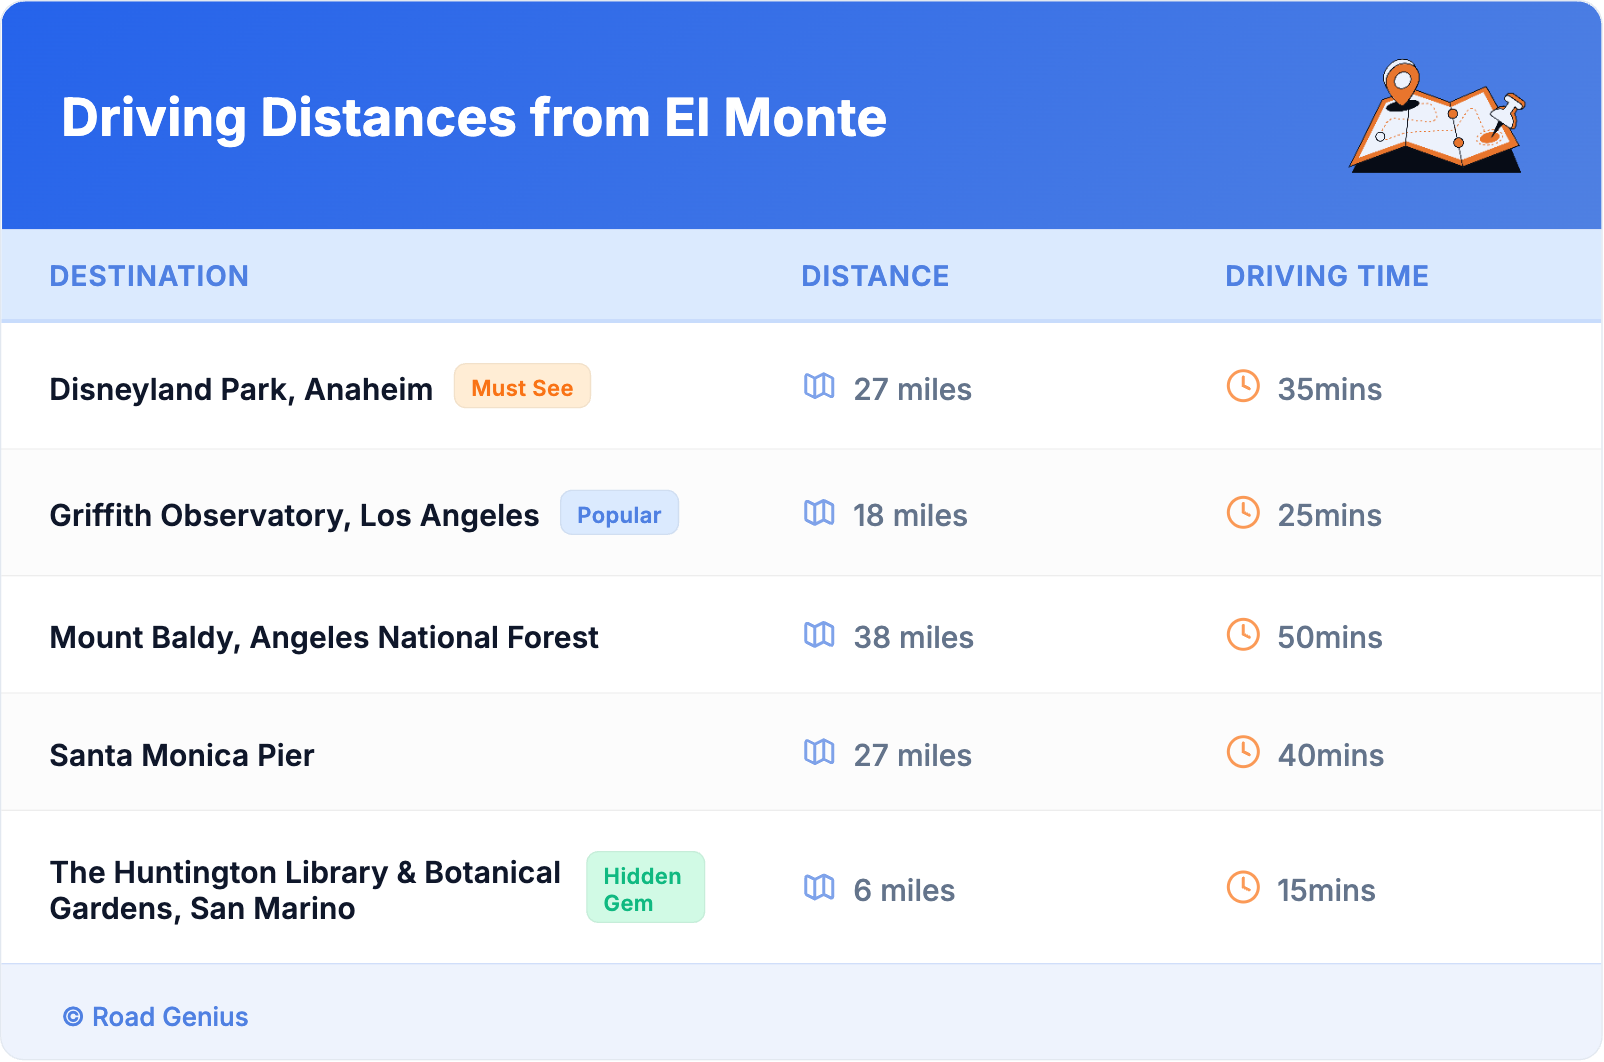Click the map icon beside 6 miles
Viewport: 1604px width, 1062px height.
coord(819,888)
